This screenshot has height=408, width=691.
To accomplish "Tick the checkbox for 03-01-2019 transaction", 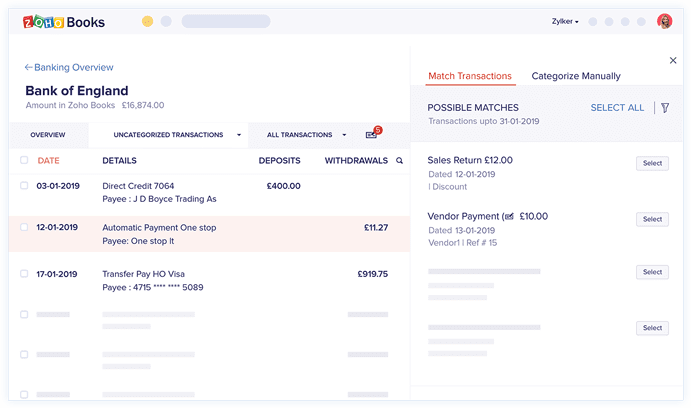I will tap(24, 185).
